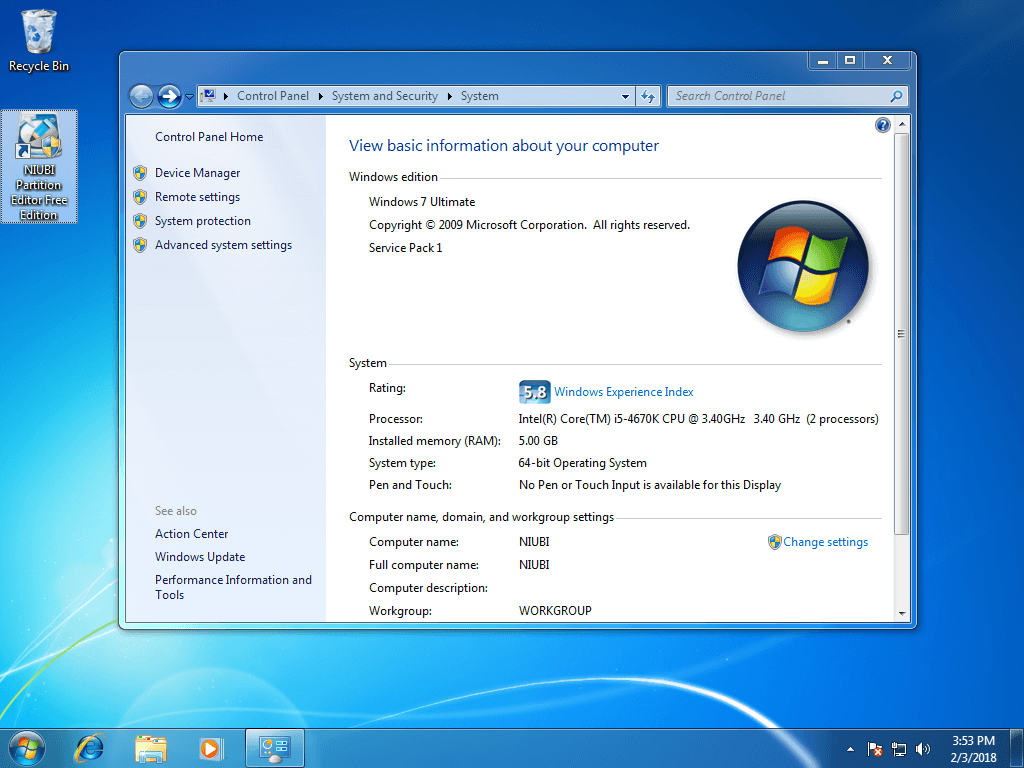Open System protection link
The width and height of the screenshot is (1024, 768).
tap(202, 221)
